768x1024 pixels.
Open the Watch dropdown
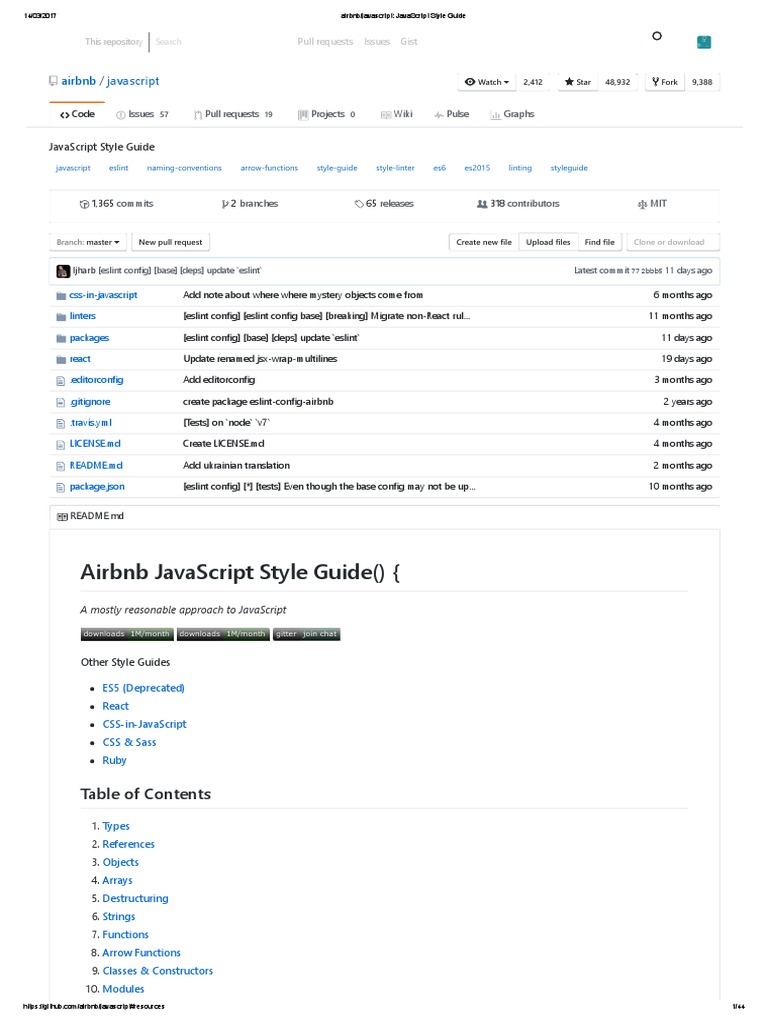tap(487, 82)
